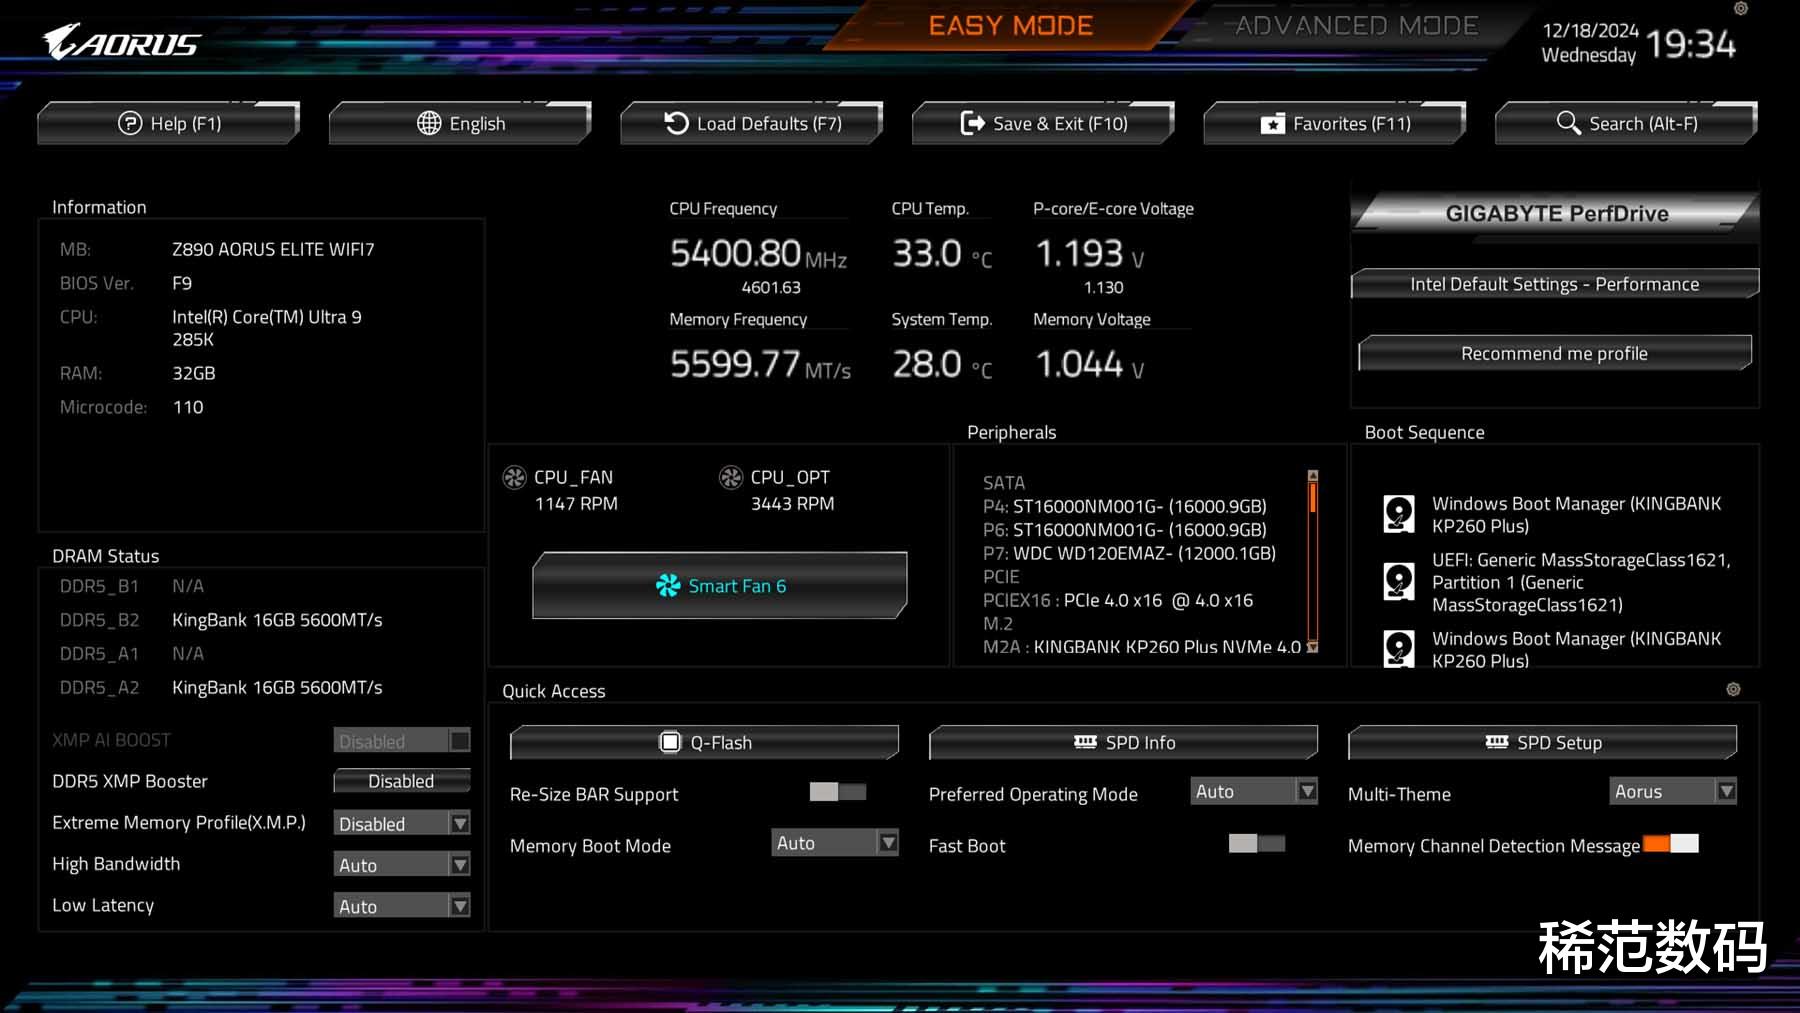Click DDR5_A2 KingBank 16GB 5600MT/s row
1800x1013 pixels.
point(221,687)
